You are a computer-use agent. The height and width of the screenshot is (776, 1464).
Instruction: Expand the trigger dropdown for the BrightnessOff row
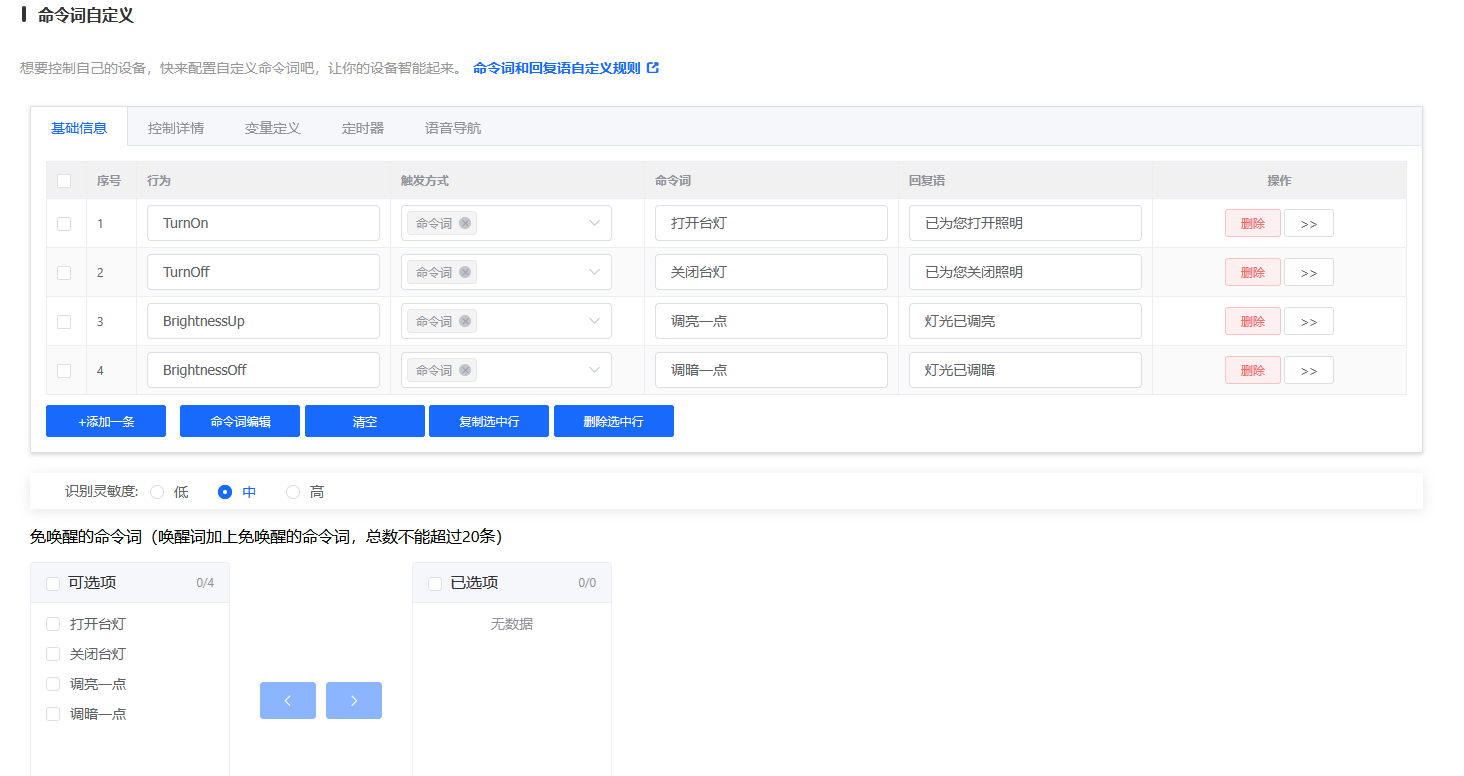click(x=594, y=370)
